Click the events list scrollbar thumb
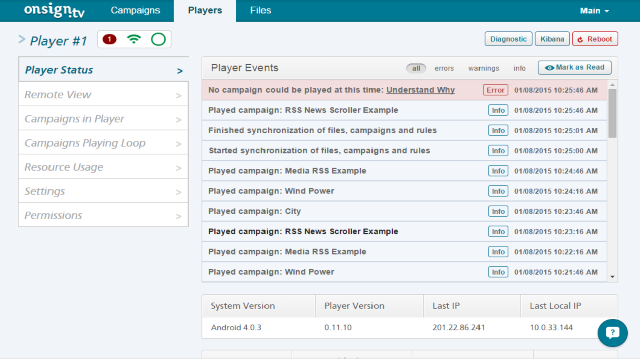This screenshot has width=640, height=360. 612,113
